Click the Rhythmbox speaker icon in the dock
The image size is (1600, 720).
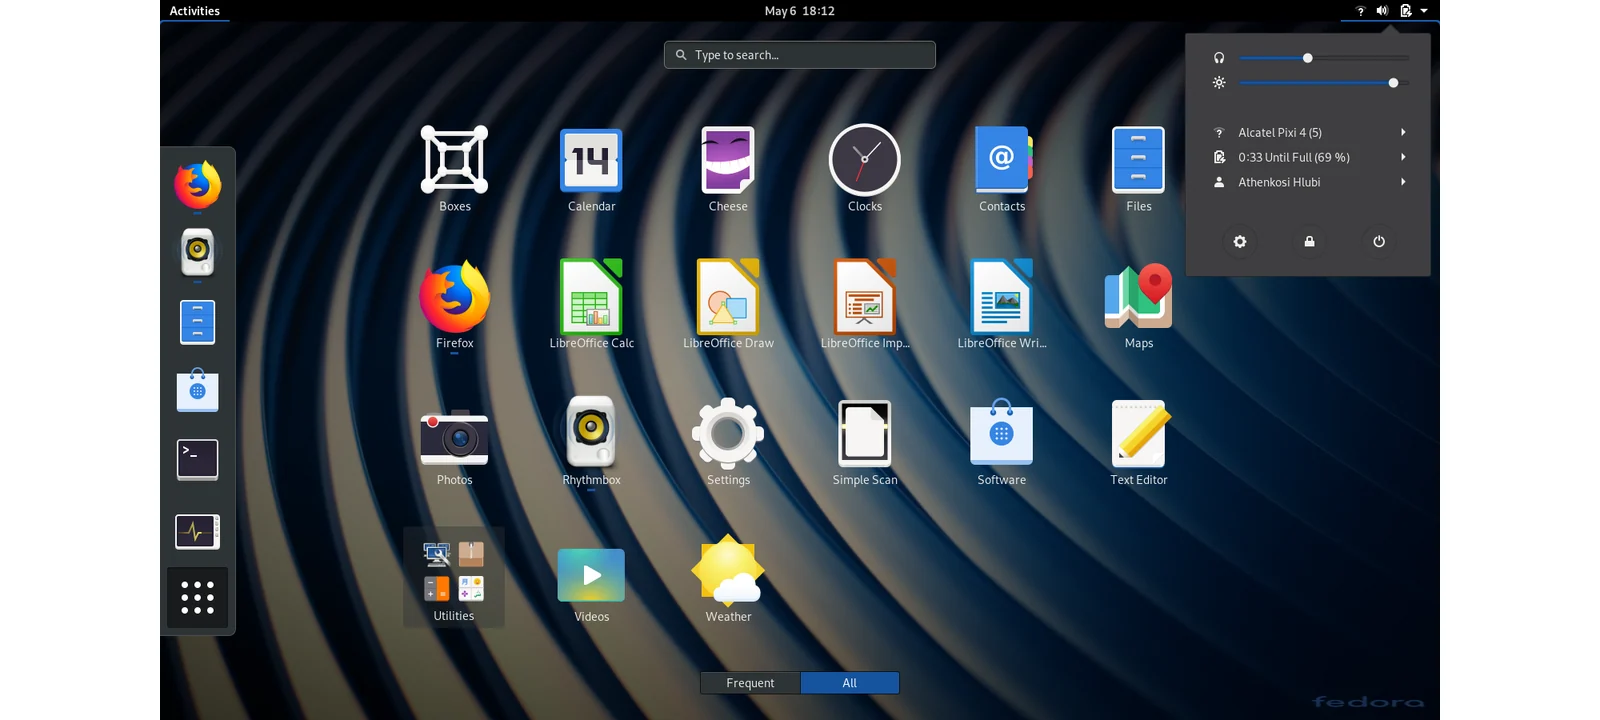[x=197, y=252]
